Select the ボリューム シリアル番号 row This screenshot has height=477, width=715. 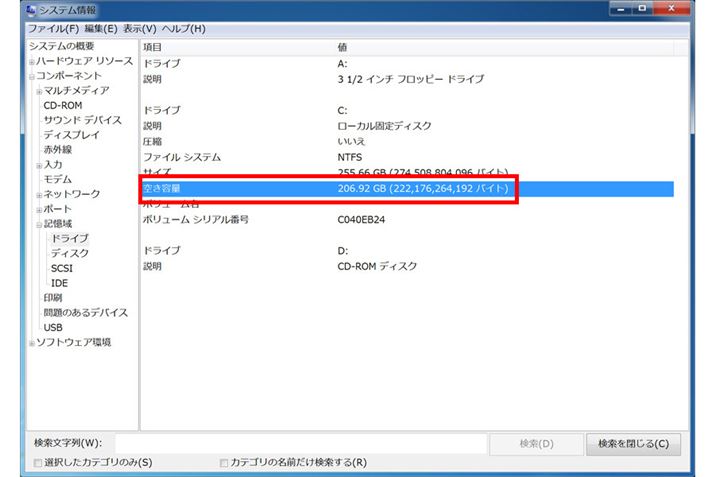(407, 220)
